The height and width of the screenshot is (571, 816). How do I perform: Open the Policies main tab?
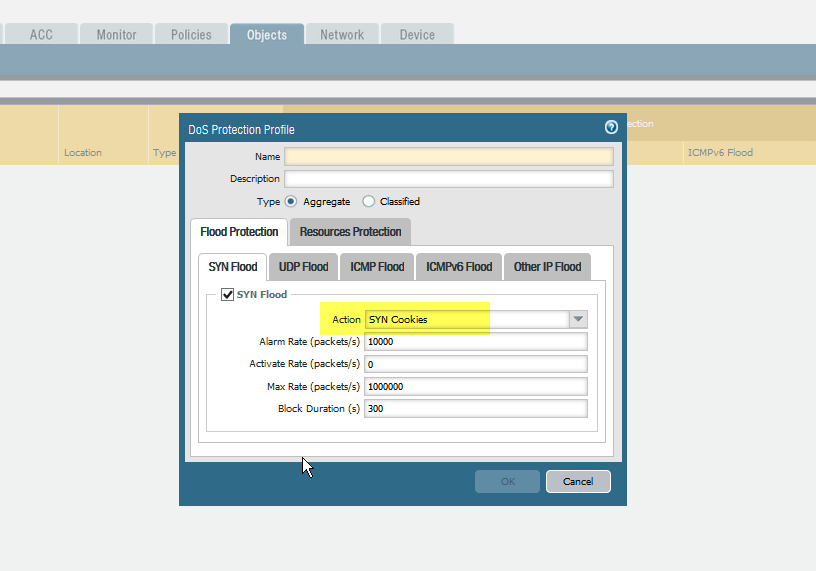point(191,35)
